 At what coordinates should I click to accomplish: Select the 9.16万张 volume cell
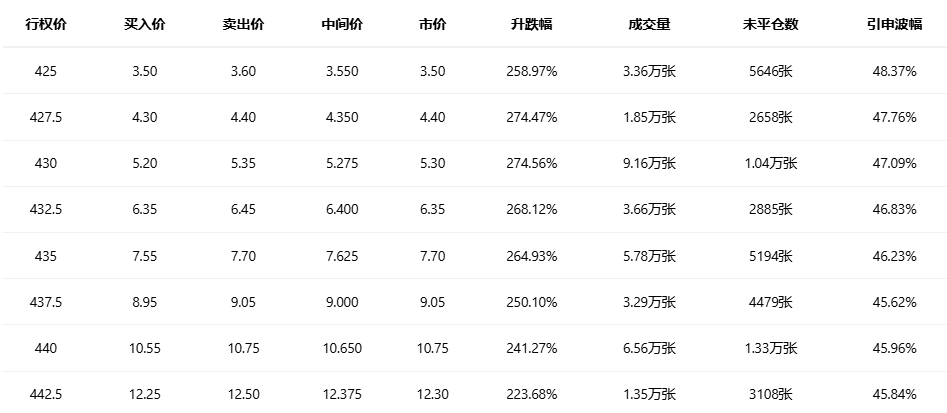[649, 163]
